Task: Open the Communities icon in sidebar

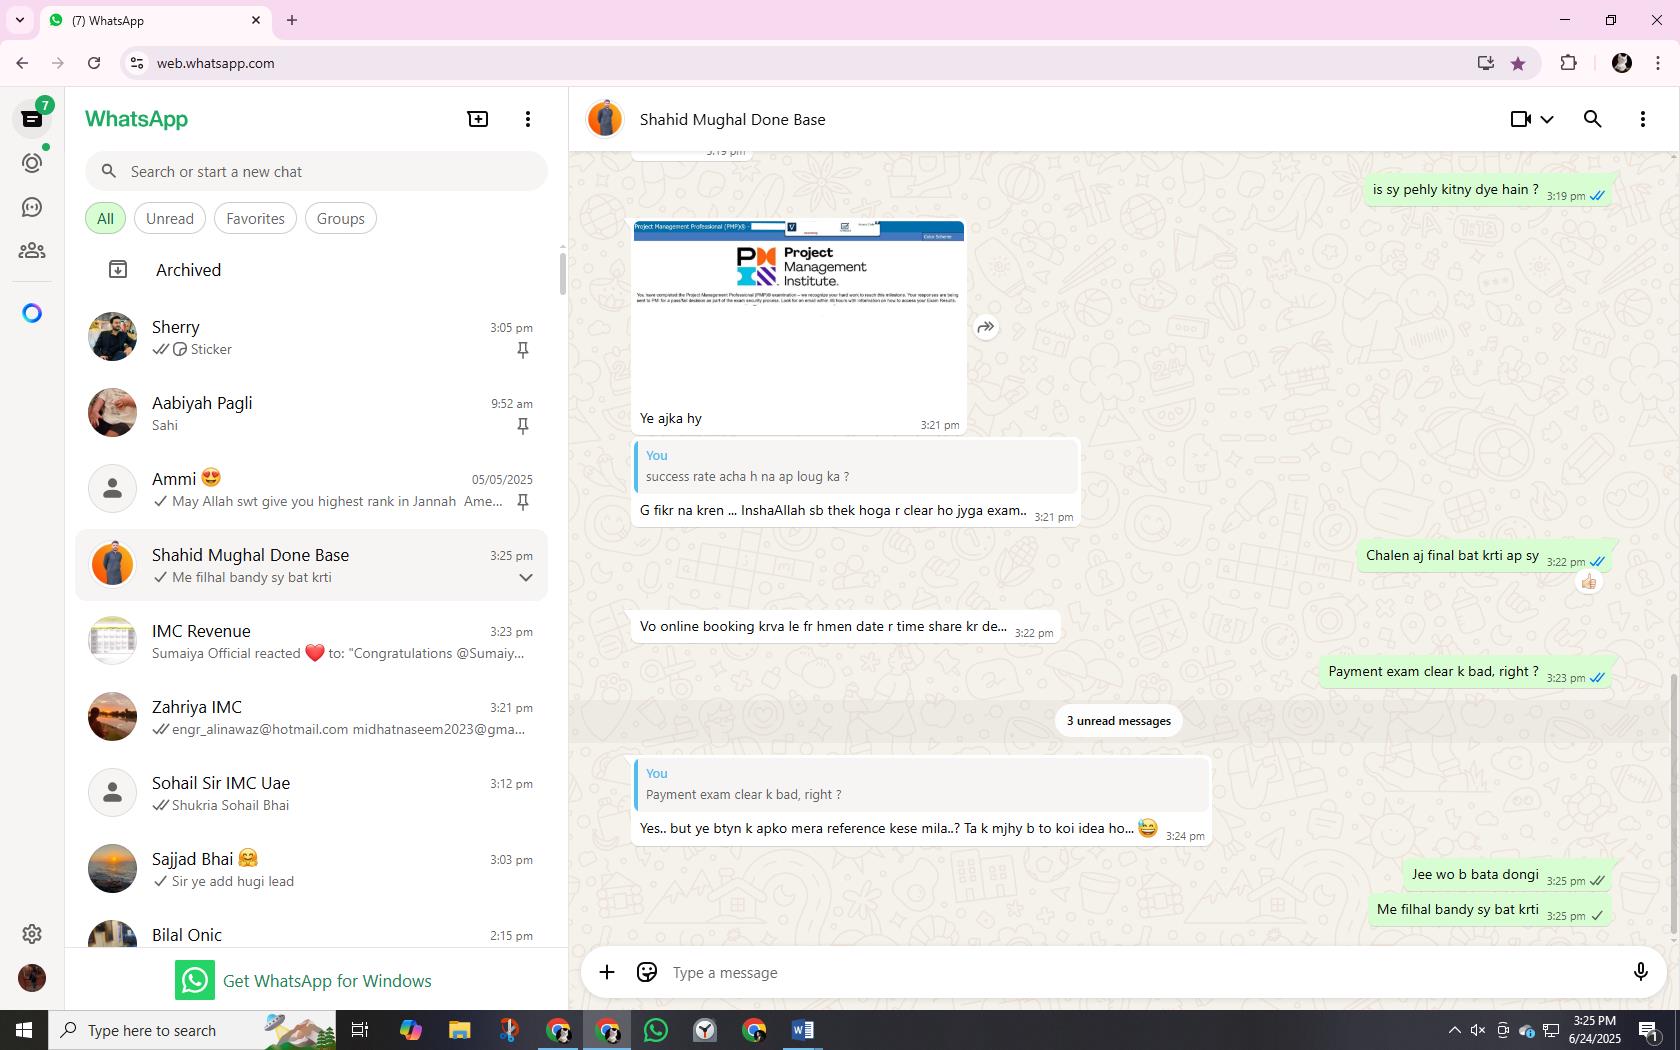Action: [32, 251]
